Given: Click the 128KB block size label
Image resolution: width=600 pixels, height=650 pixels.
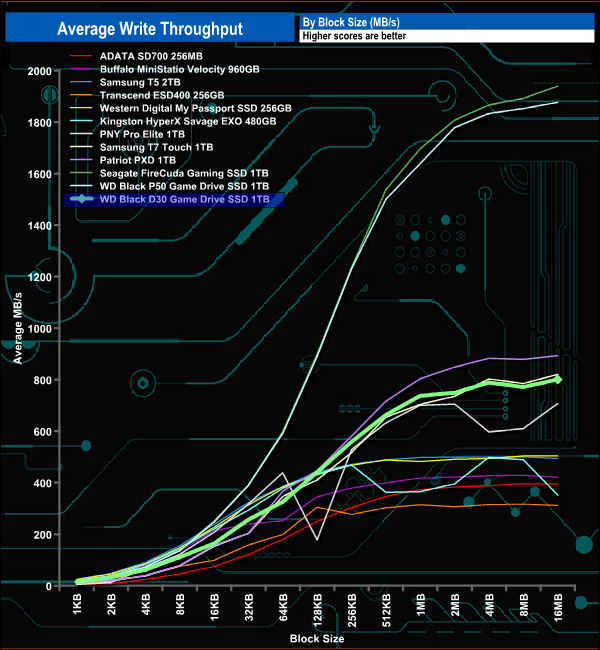Looking at the screenshot, I should [318, 610].
